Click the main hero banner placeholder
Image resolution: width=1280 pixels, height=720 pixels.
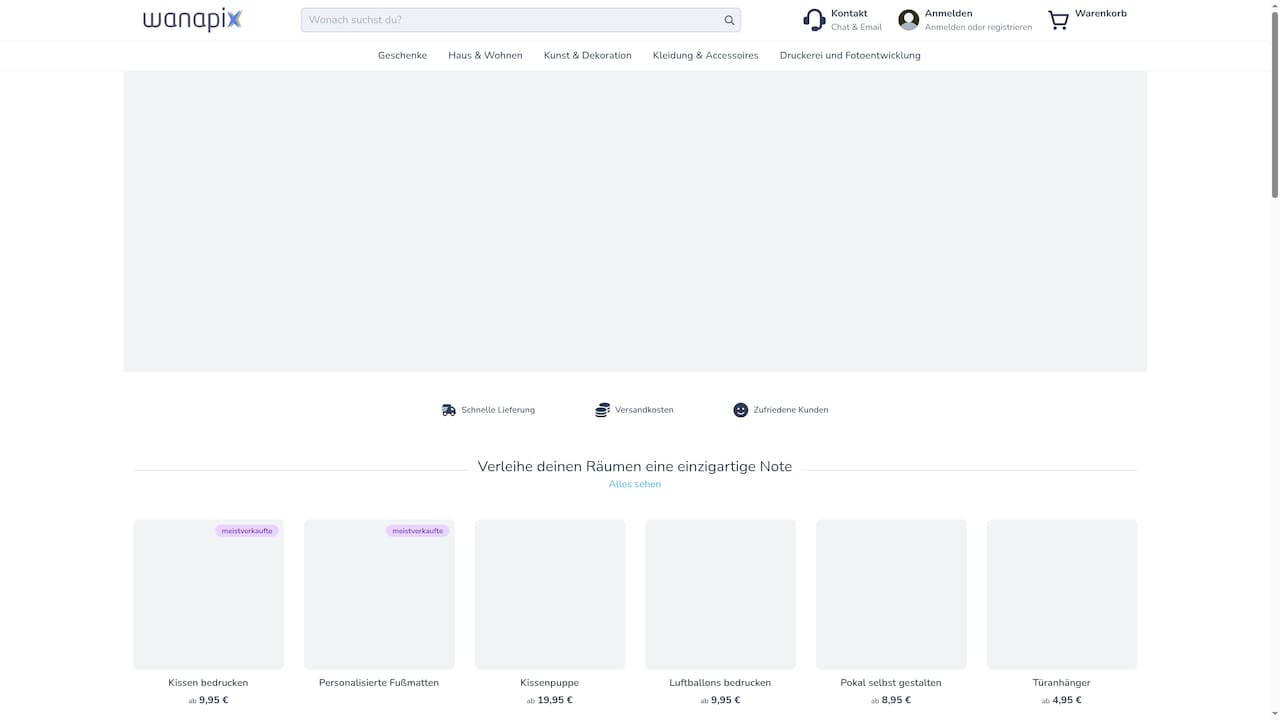coord(635,222)
